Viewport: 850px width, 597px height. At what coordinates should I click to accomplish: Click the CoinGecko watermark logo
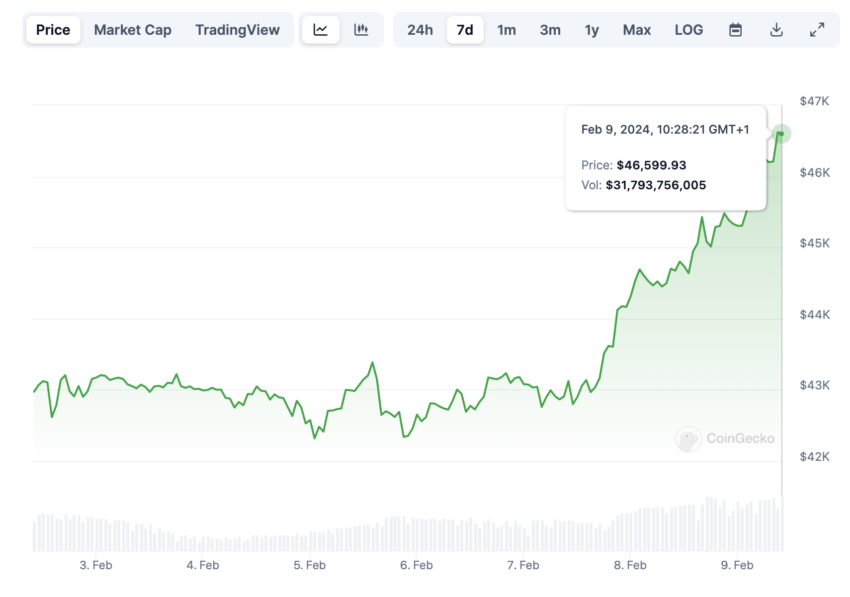coord(725,438)
